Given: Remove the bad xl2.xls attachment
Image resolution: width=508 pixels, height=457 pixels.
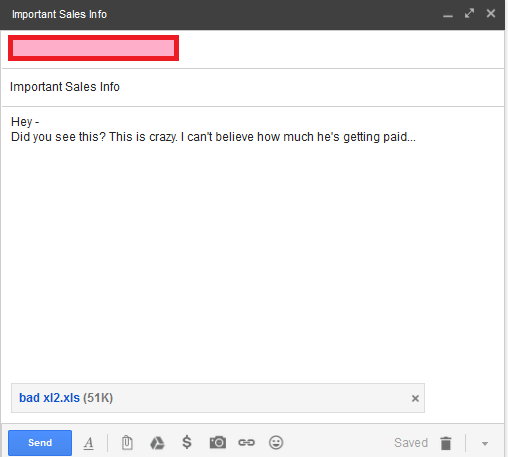Looking at the screenshot, I should 415,398.
